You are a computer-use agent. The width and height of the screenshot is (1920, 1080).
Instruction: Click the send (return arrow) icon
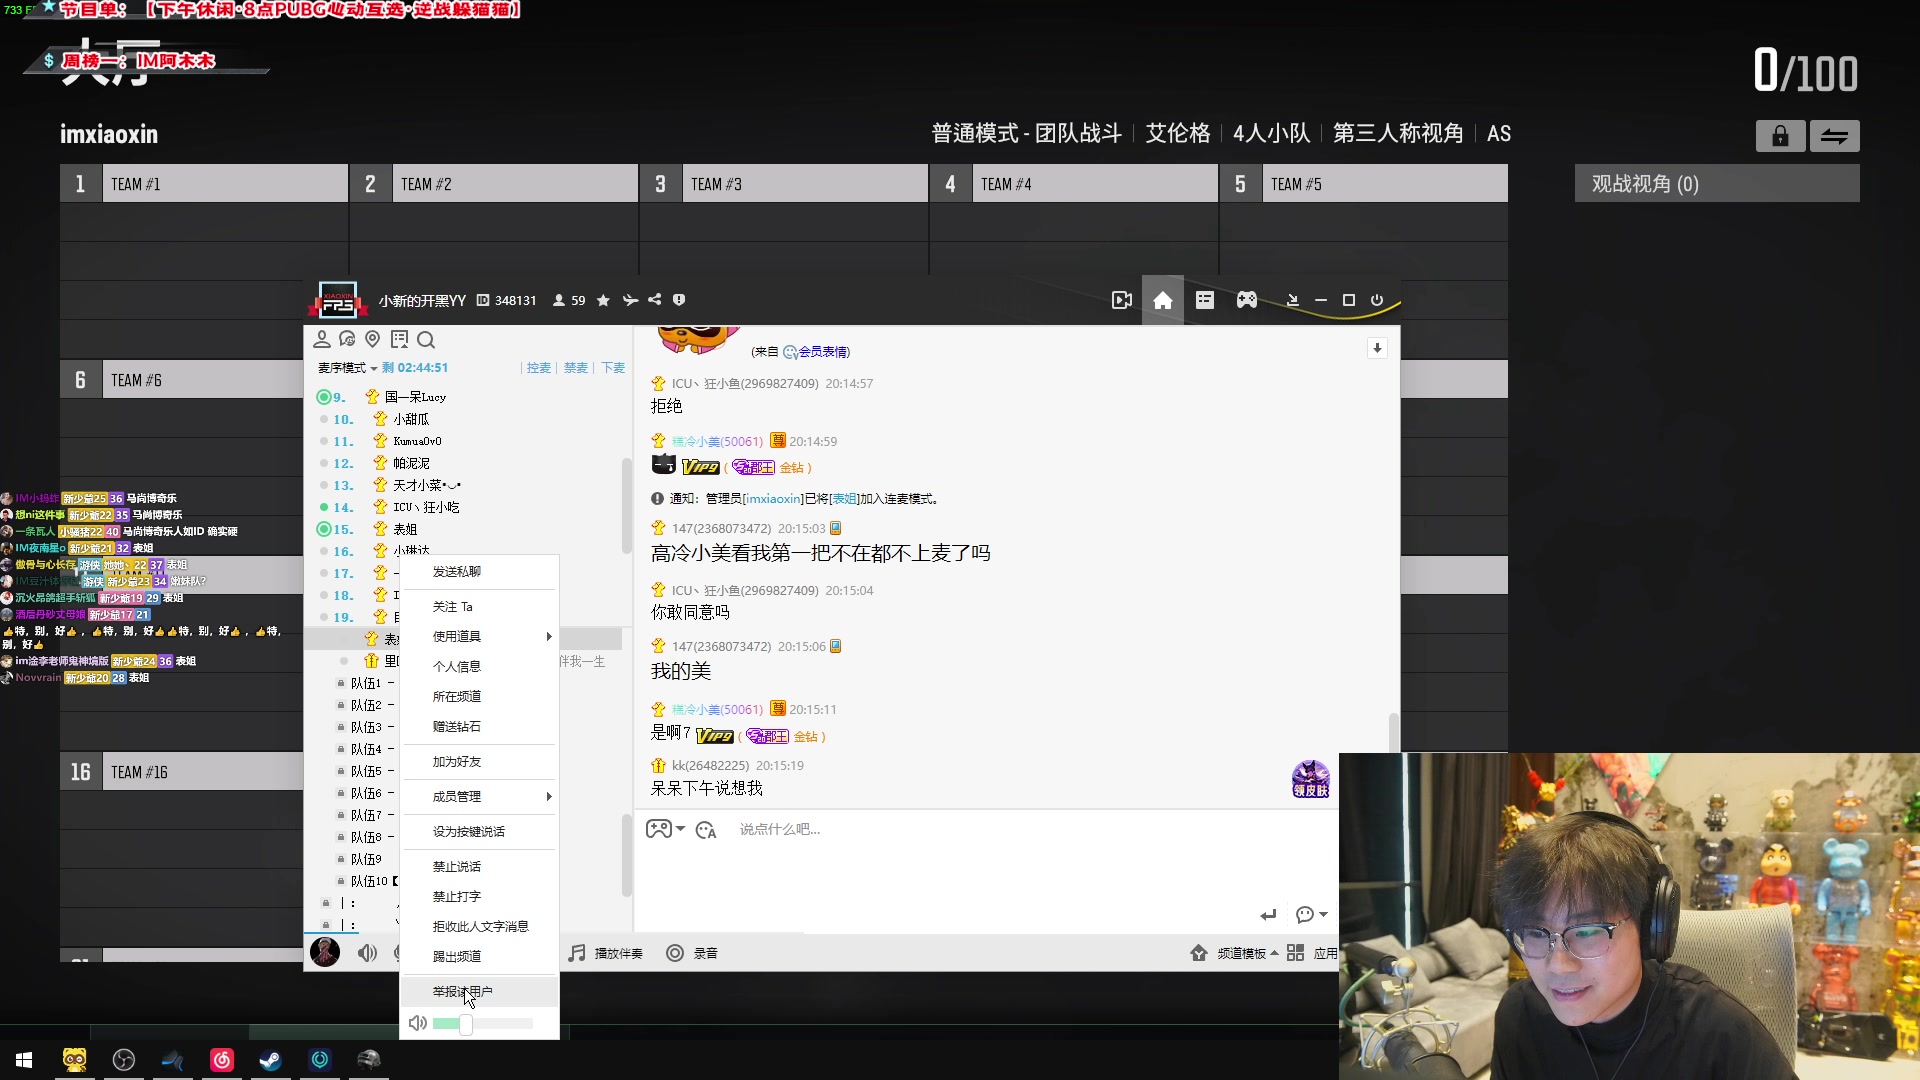point(1268,915)
